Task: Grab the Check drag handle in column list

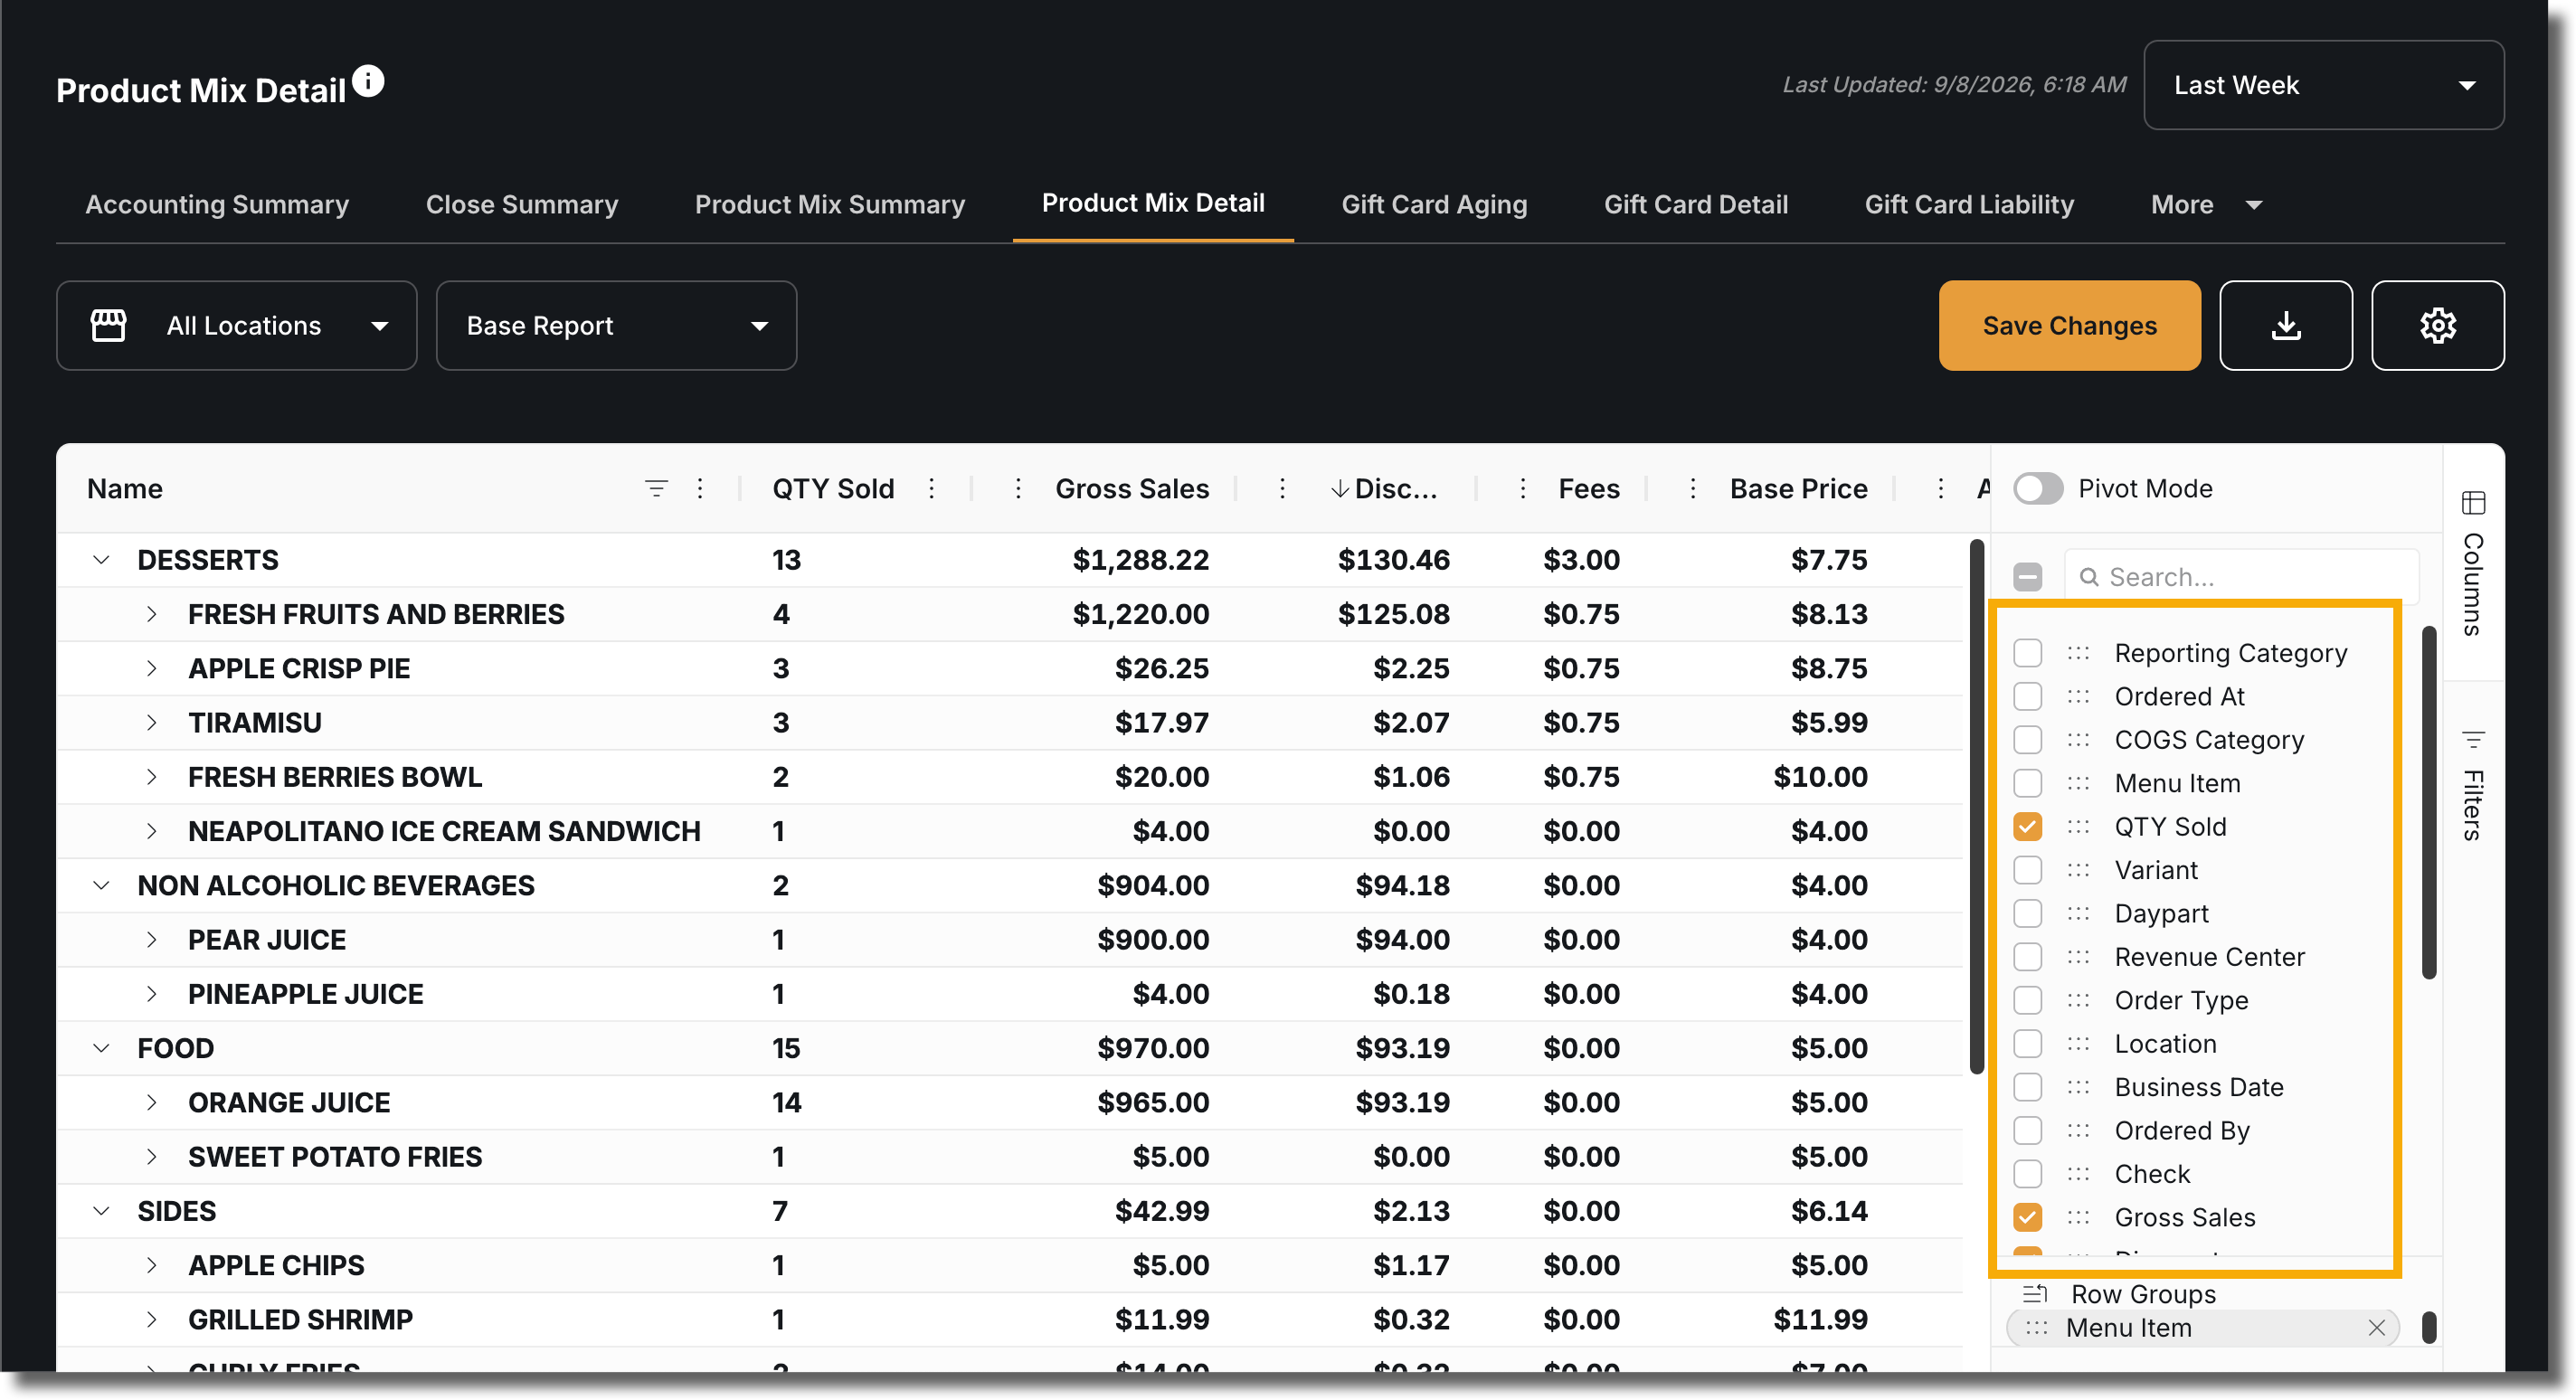Action: pyautogui.click(x=2078, y=1173)
